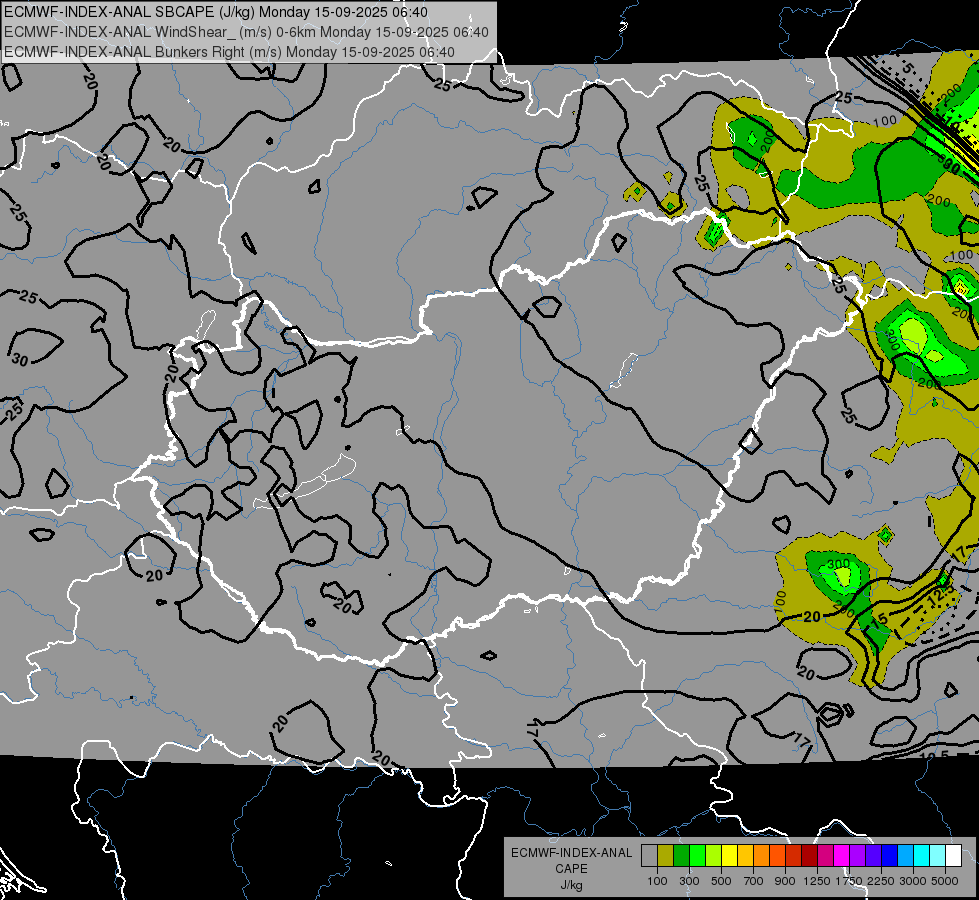Viewport: 979px width, 900px height.
Task: Click the 30 contour label on map
Action: pyautogui.click(x=20, y=360)
